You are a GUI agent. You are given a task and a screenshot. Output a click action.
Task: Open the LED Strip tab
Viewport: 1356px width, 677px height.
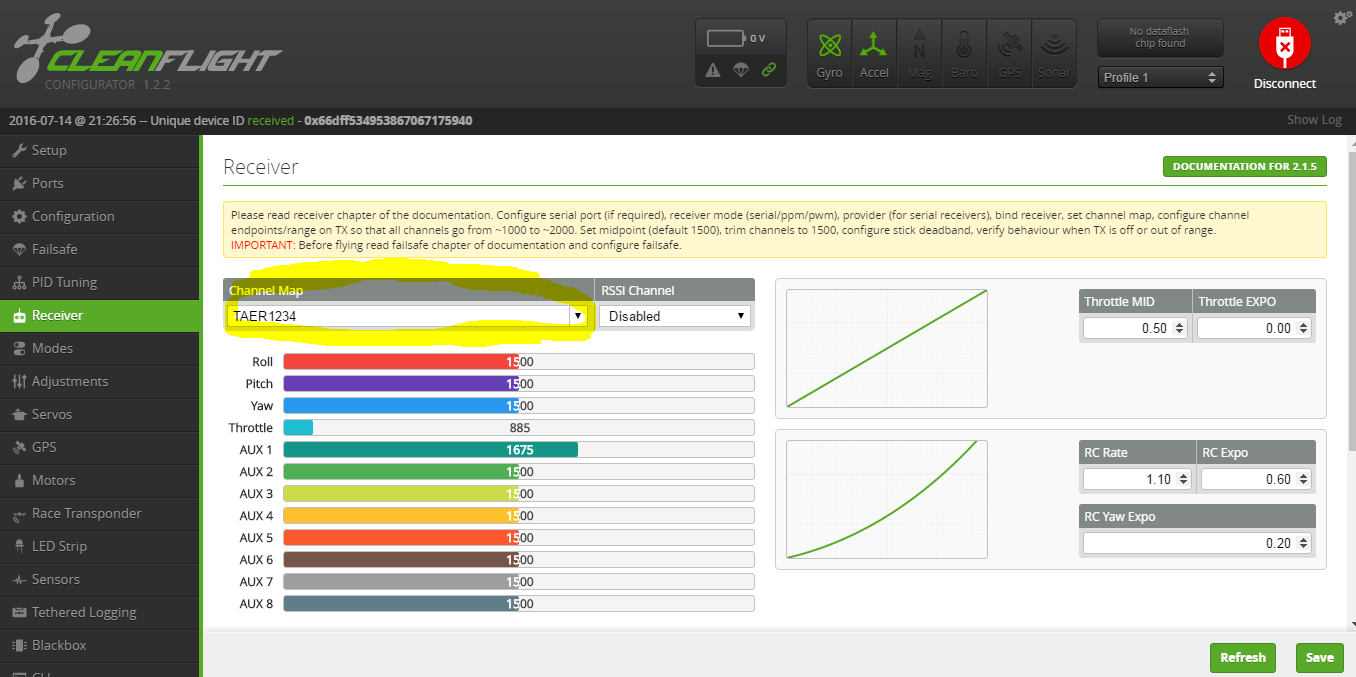pyautogui.click(x=100, y=546)
